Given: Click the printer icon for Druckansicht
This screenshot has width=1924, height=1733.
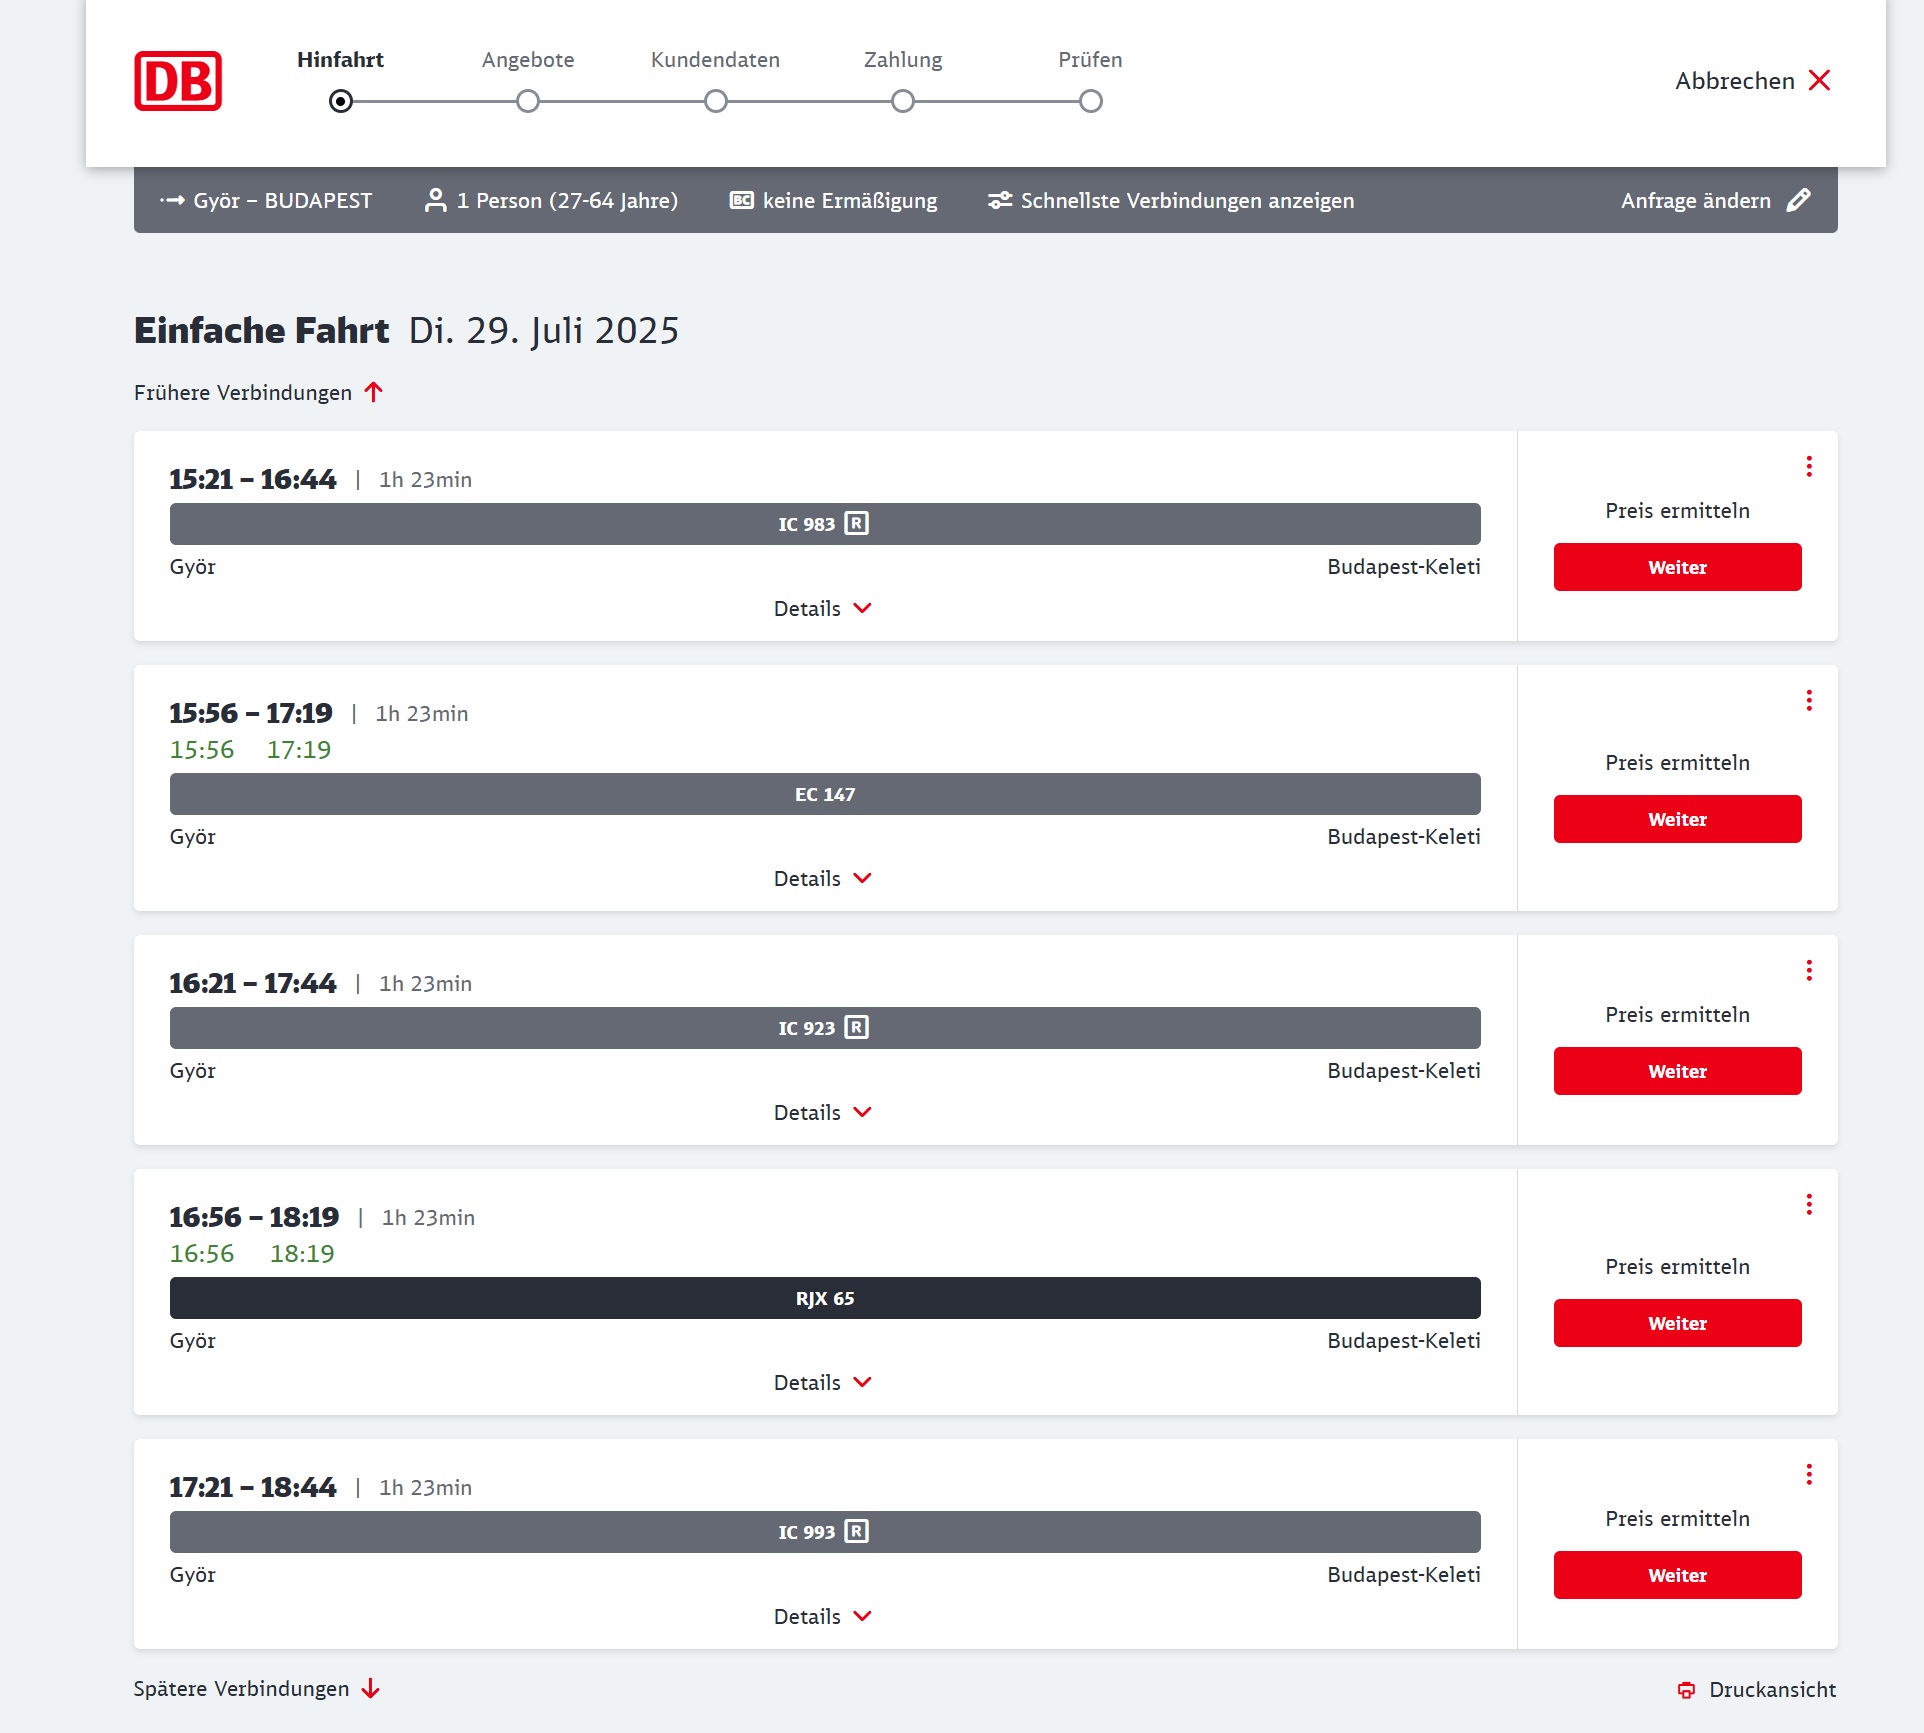Looking at the screenshot, I should [x=1686, y=1690].
